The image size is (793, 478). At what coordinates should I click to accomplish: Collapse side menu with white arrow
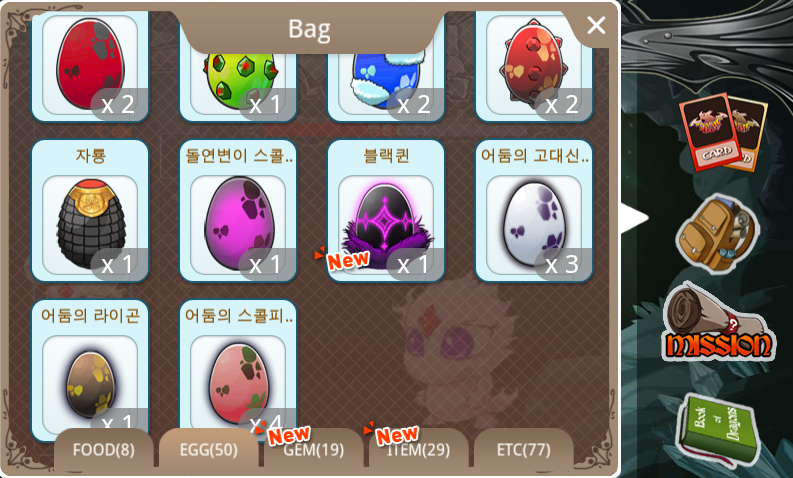click(634, 219)
